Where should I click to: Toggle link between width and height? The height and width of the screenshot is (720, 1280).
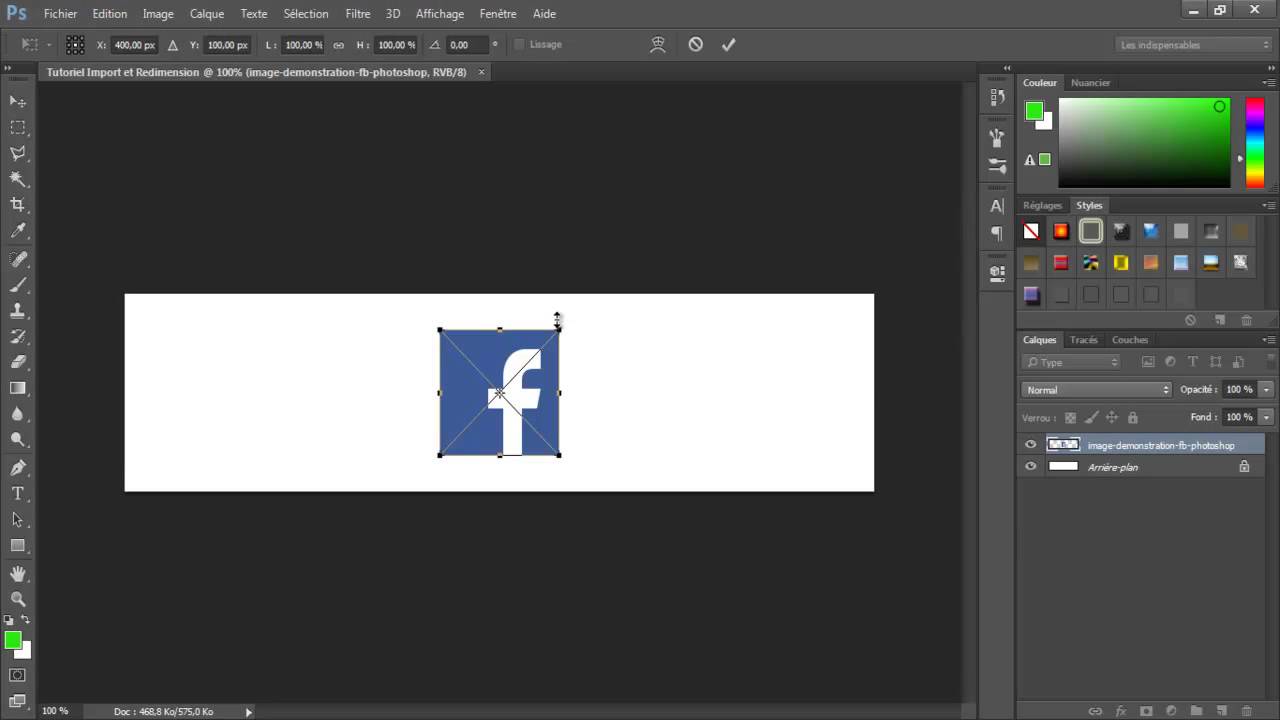(x=338, y=45)
